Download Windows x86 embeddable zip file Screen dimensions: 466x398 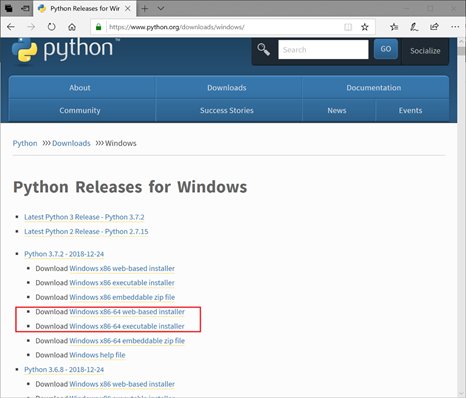pos(122,297)
